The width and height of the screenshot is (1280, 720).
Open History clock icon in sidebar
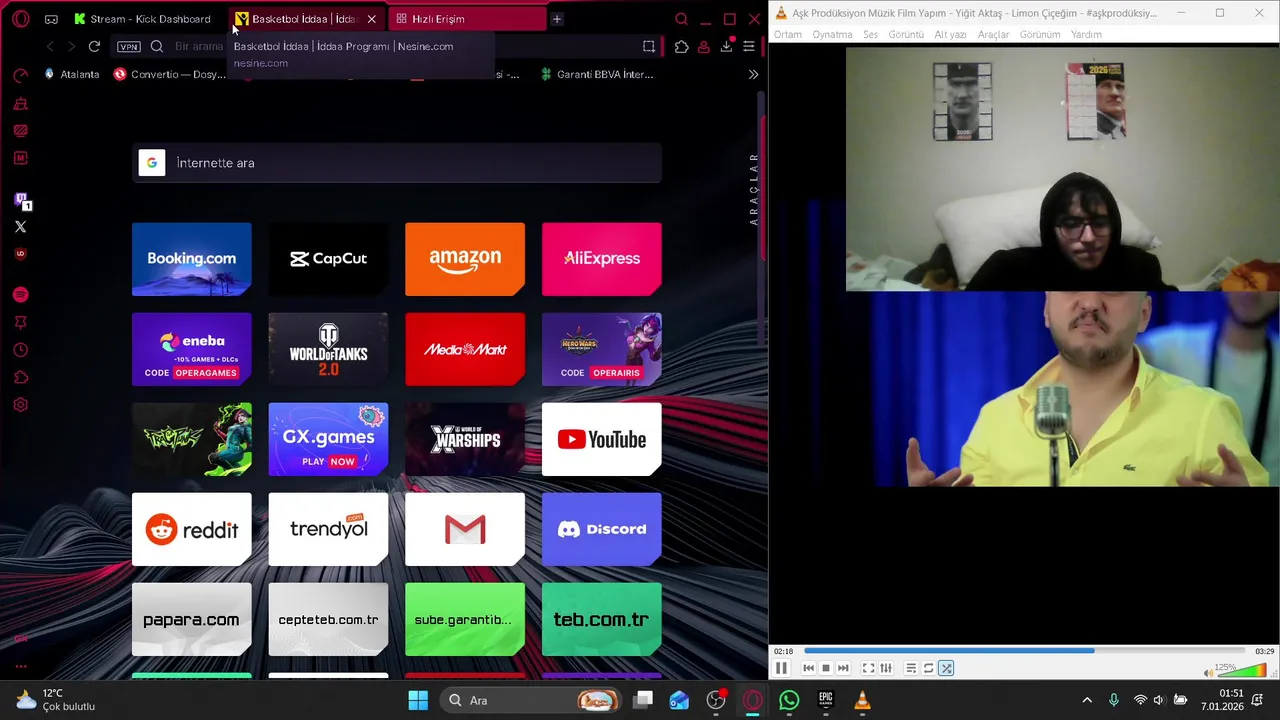[20, 350]
